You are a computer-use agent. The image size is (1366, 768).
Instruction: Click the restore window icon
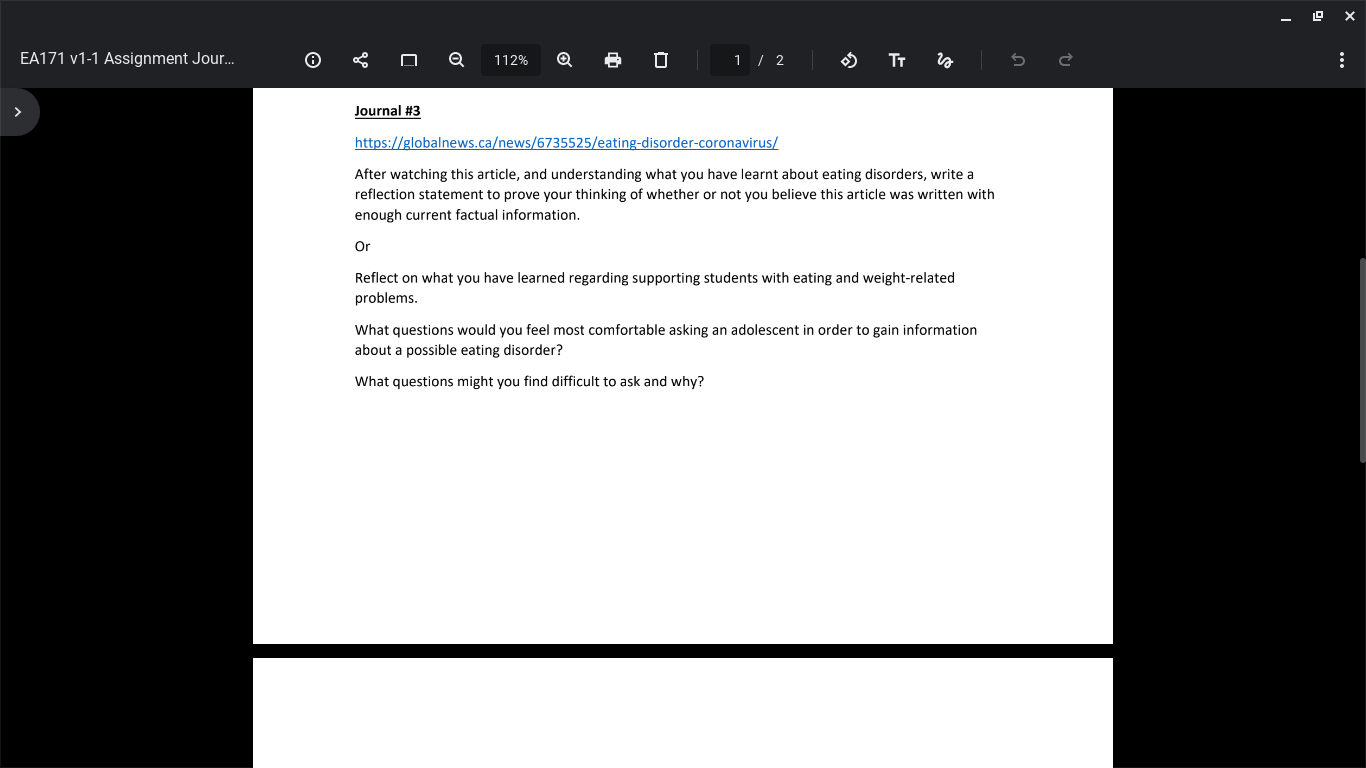point(1317,16)
